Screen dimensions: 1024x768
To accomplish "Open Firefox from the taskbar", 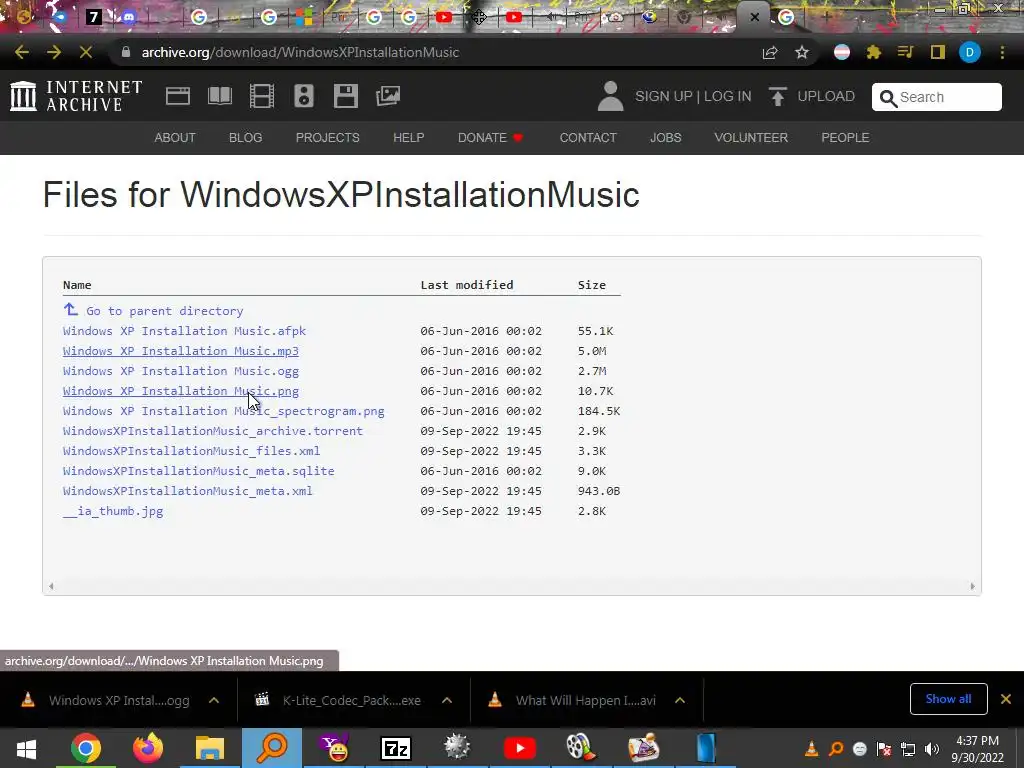I will 148,748.
